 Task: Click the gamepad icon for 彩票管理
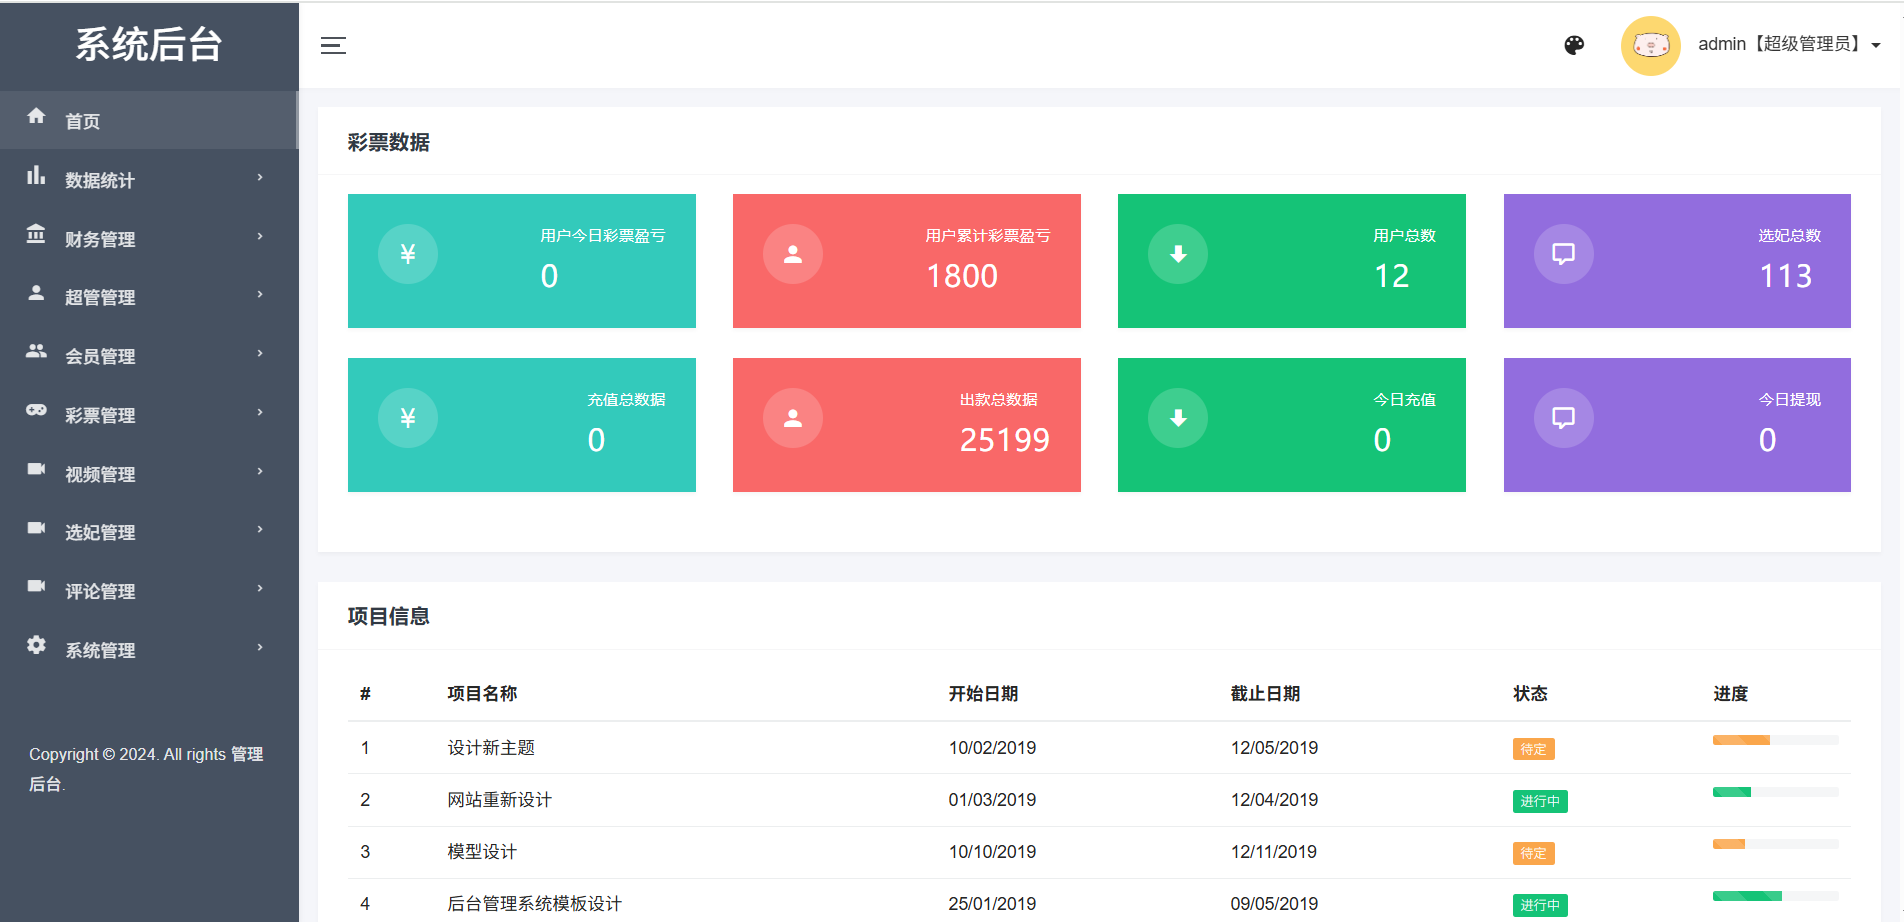click(x=37, y=410)
